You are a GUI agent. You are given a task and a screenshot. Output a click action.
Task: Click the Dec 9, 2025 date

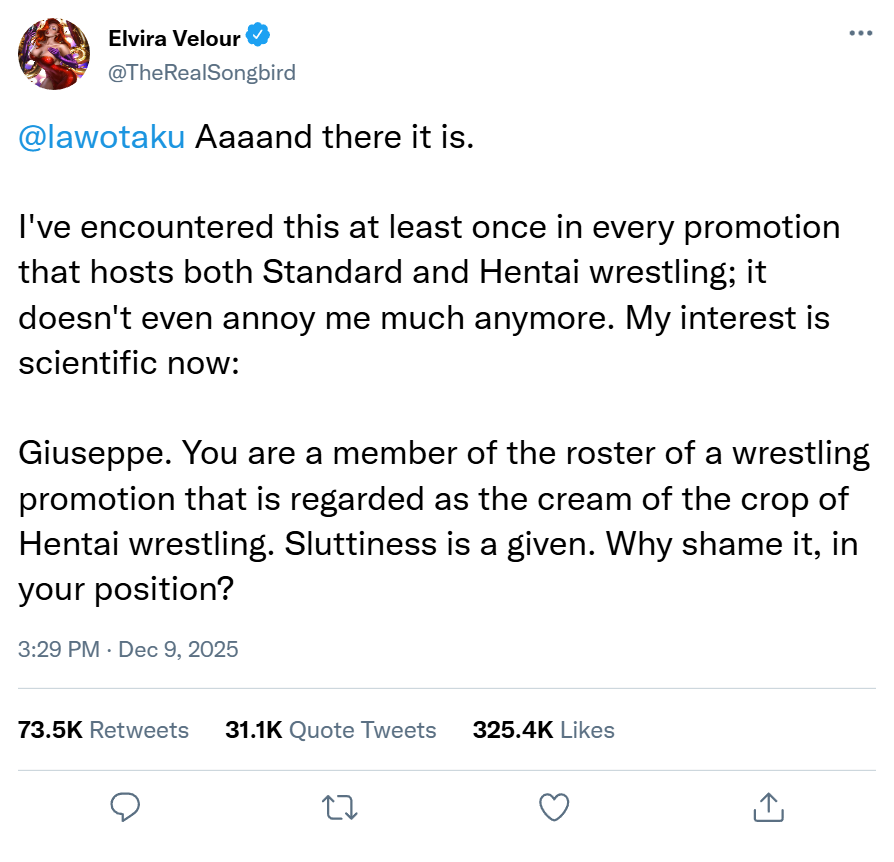coord(178,649)
